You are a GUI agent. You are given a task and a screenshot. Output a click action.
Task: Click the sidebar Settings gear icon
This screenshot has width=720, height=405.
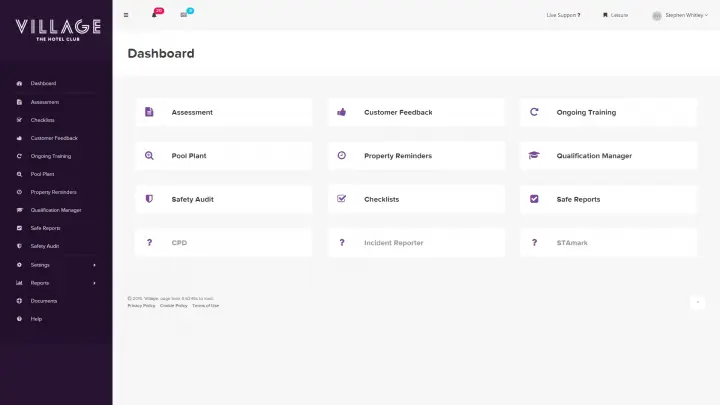tap(19, 265)
